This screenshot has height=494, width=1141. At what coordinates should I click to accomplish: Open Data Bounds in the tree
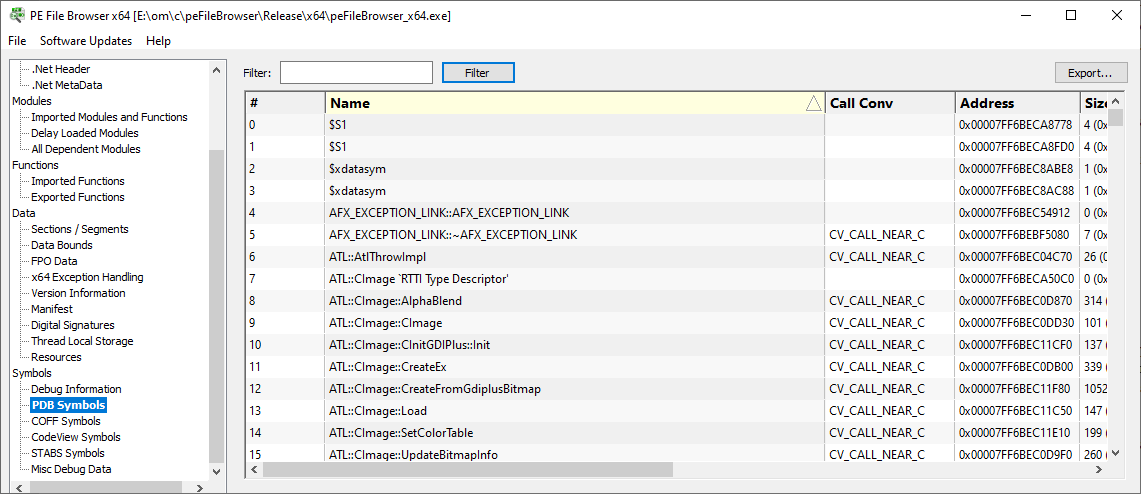point(62,245)
